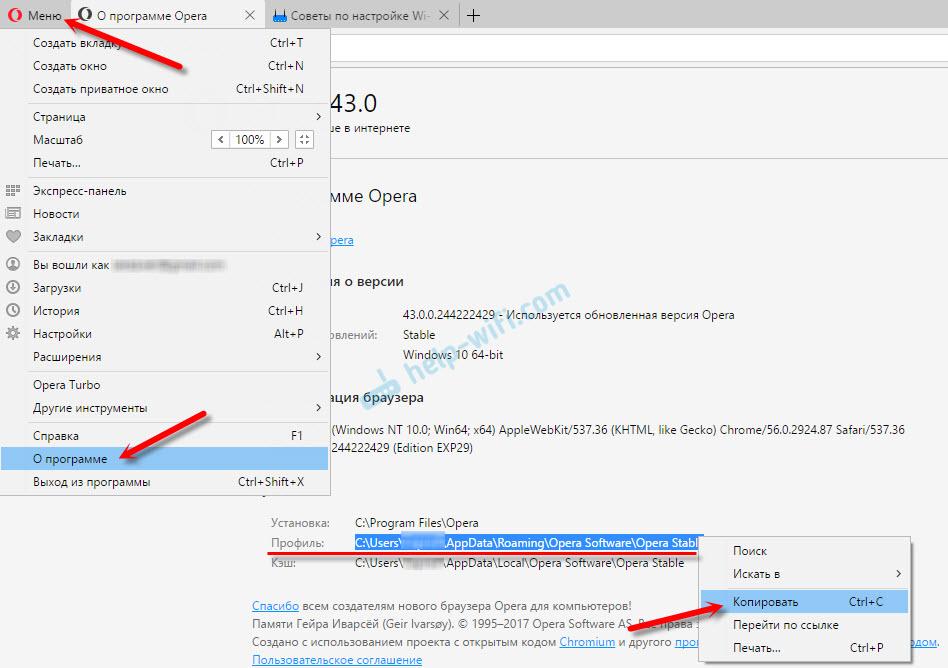Switch to О программе Opera tab
948x668 pixels.
point(167,16)
